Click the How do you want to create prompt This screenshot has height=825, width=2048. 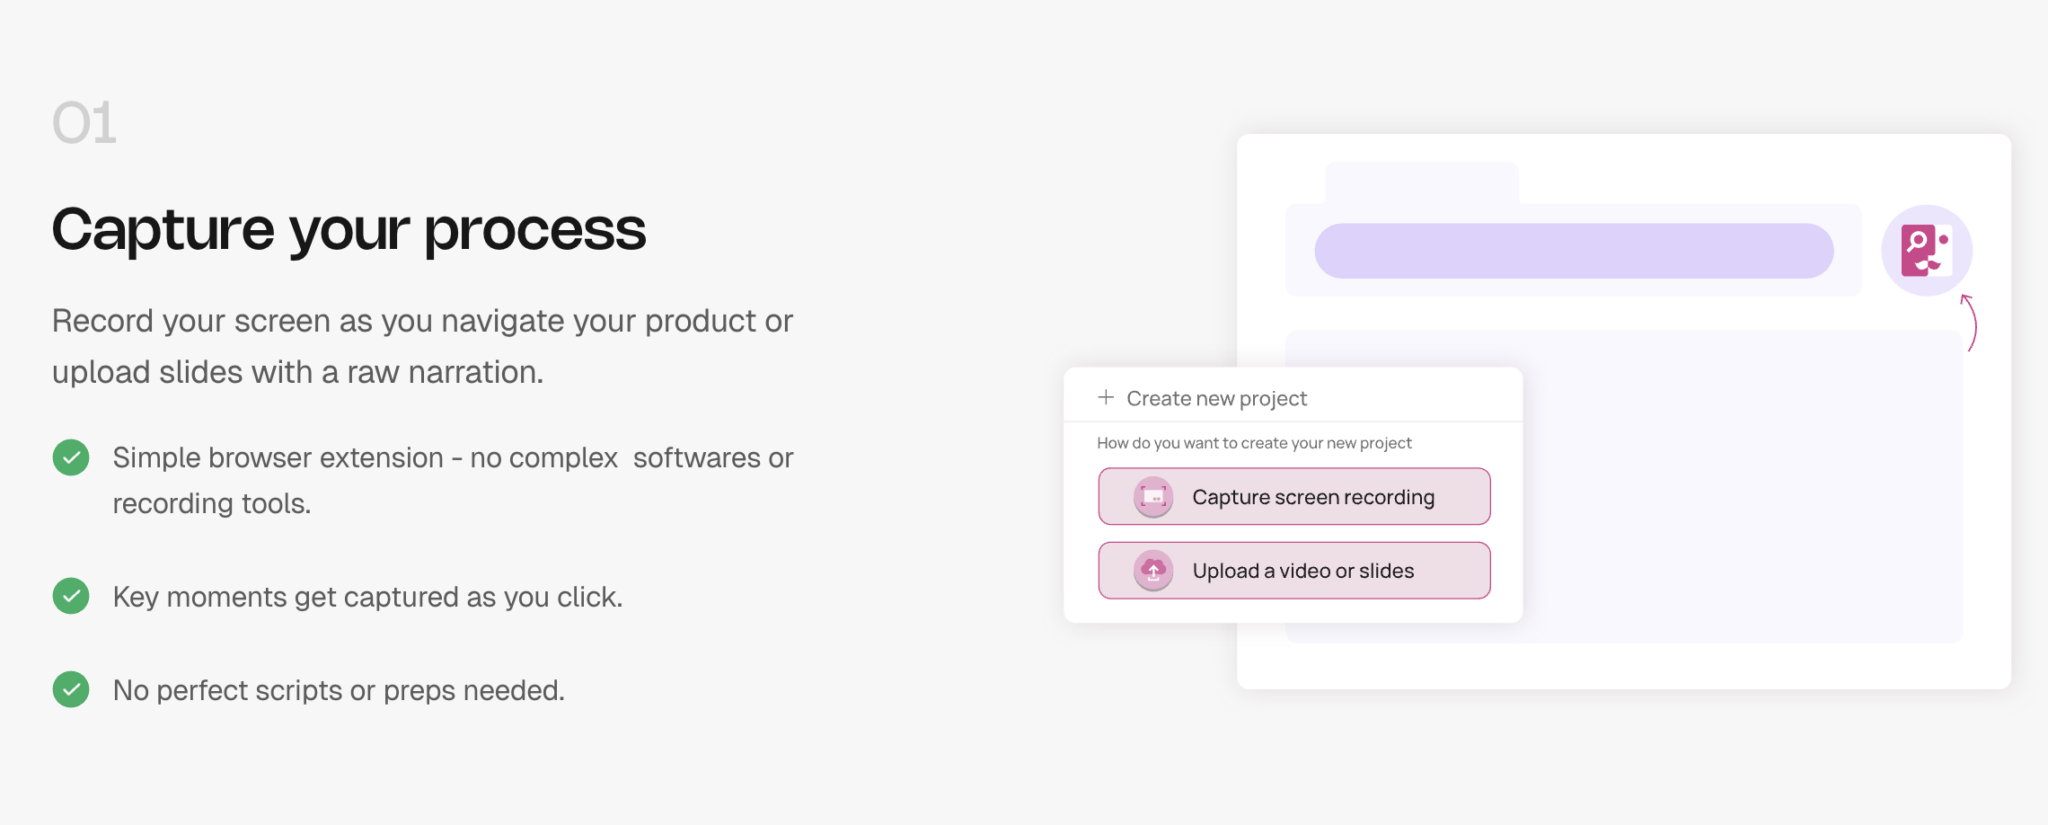coord(1254,443)
